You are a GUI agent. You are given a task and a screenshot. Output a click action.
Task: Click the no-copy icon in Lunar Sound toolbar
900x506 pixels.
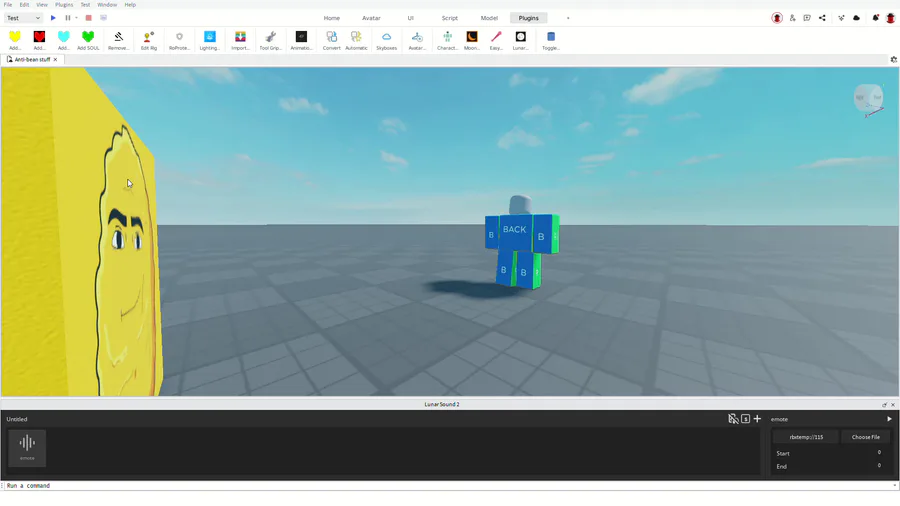(x=733, y=419)
